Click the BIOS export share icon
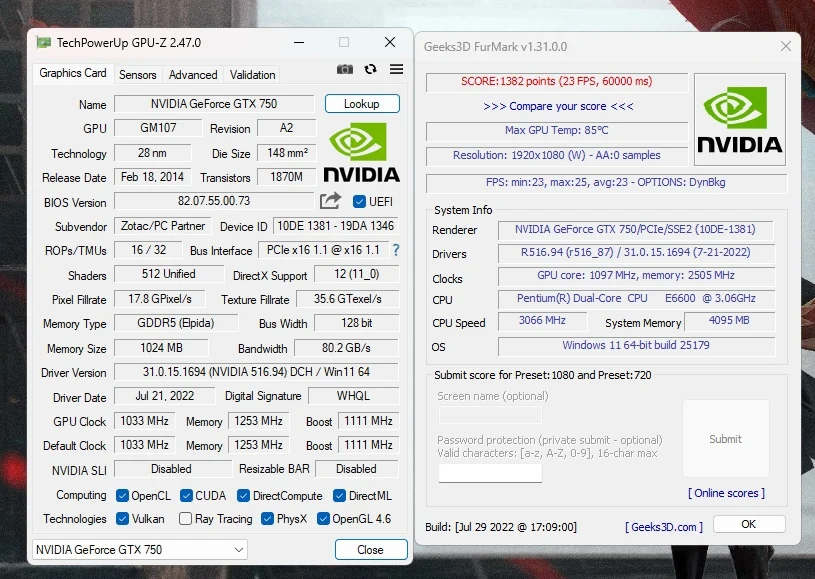 (330, 201)
